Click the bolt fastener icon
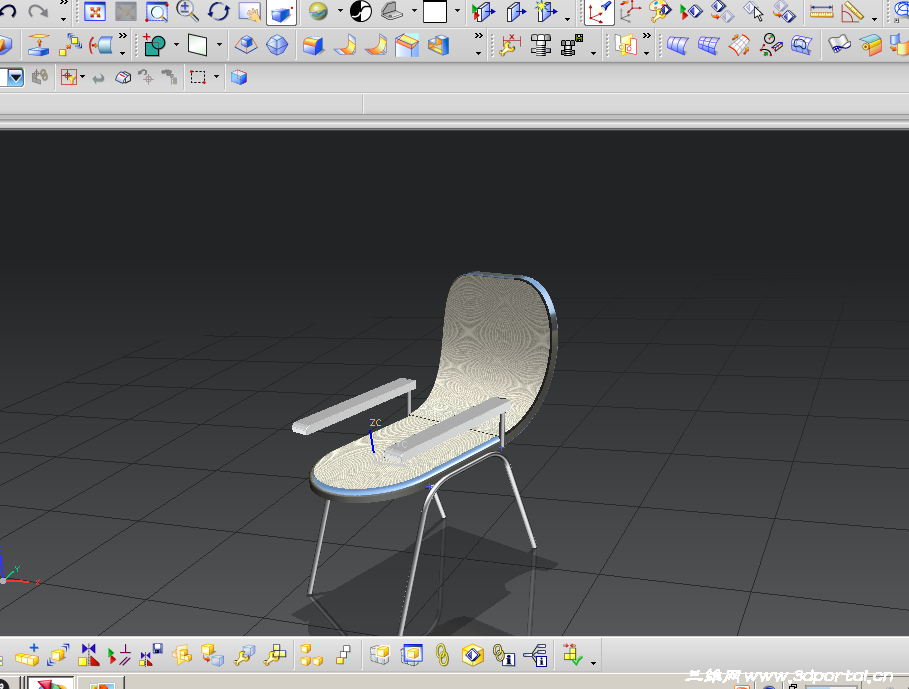 540,45
